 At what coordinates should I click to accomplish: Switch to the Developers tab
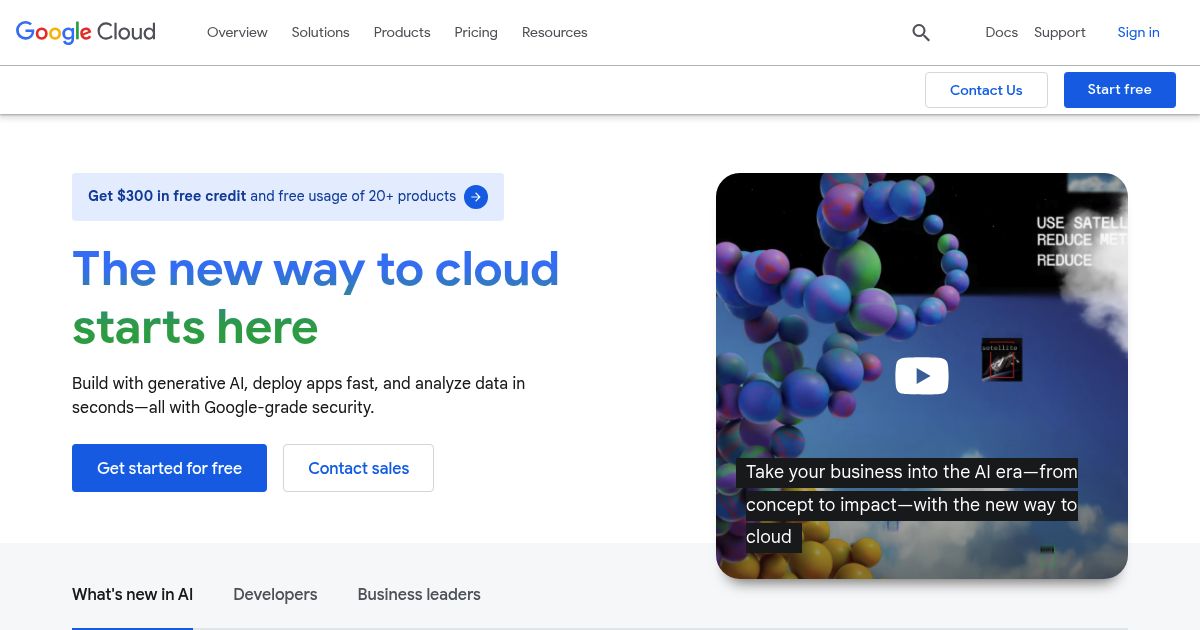[x=275, y=595]
